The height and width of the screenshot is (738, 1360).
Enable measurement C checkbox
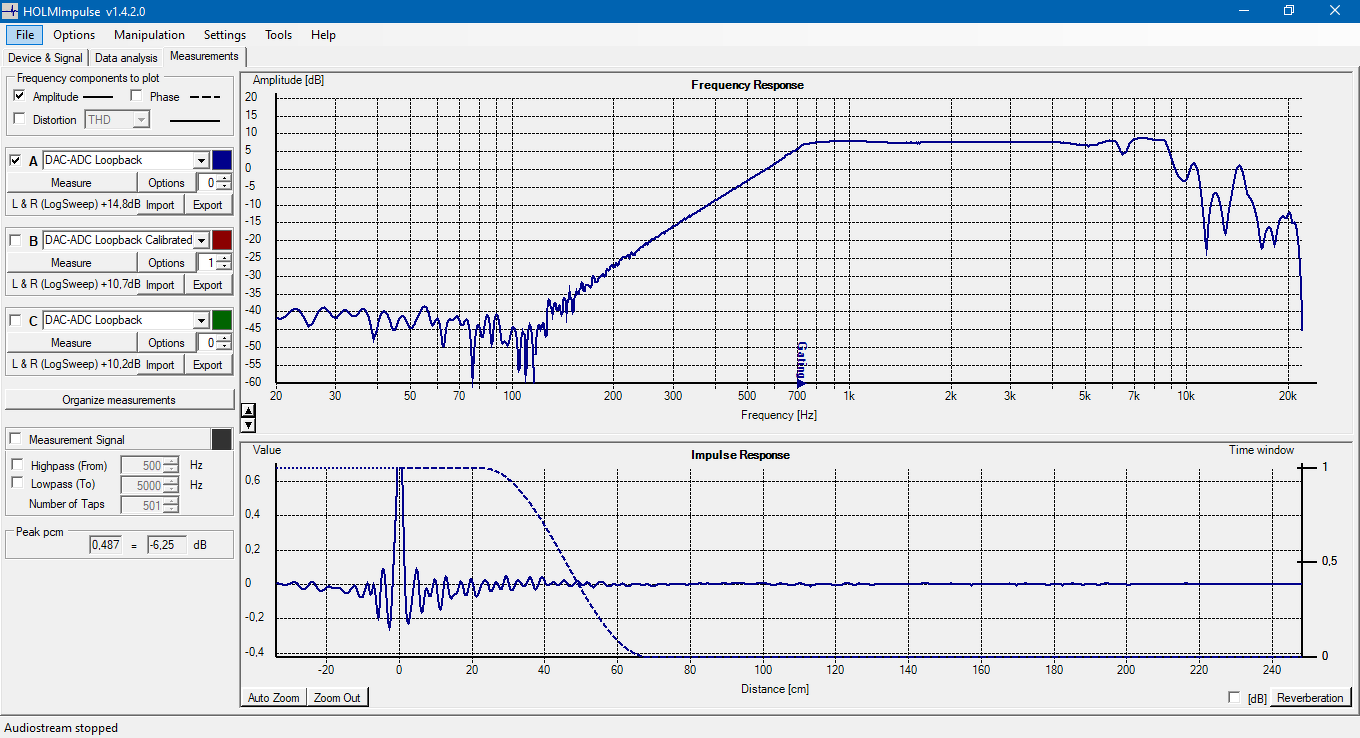pos(15,320)
